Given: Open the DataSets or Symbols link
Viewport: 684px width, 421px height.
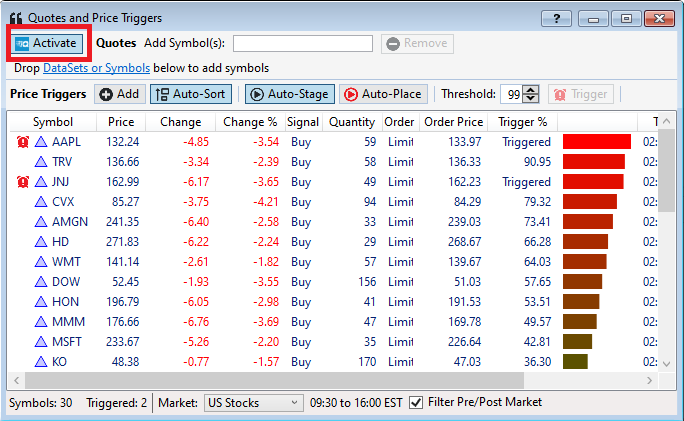Looking at the screenshot, I should [x=96, y=68].
